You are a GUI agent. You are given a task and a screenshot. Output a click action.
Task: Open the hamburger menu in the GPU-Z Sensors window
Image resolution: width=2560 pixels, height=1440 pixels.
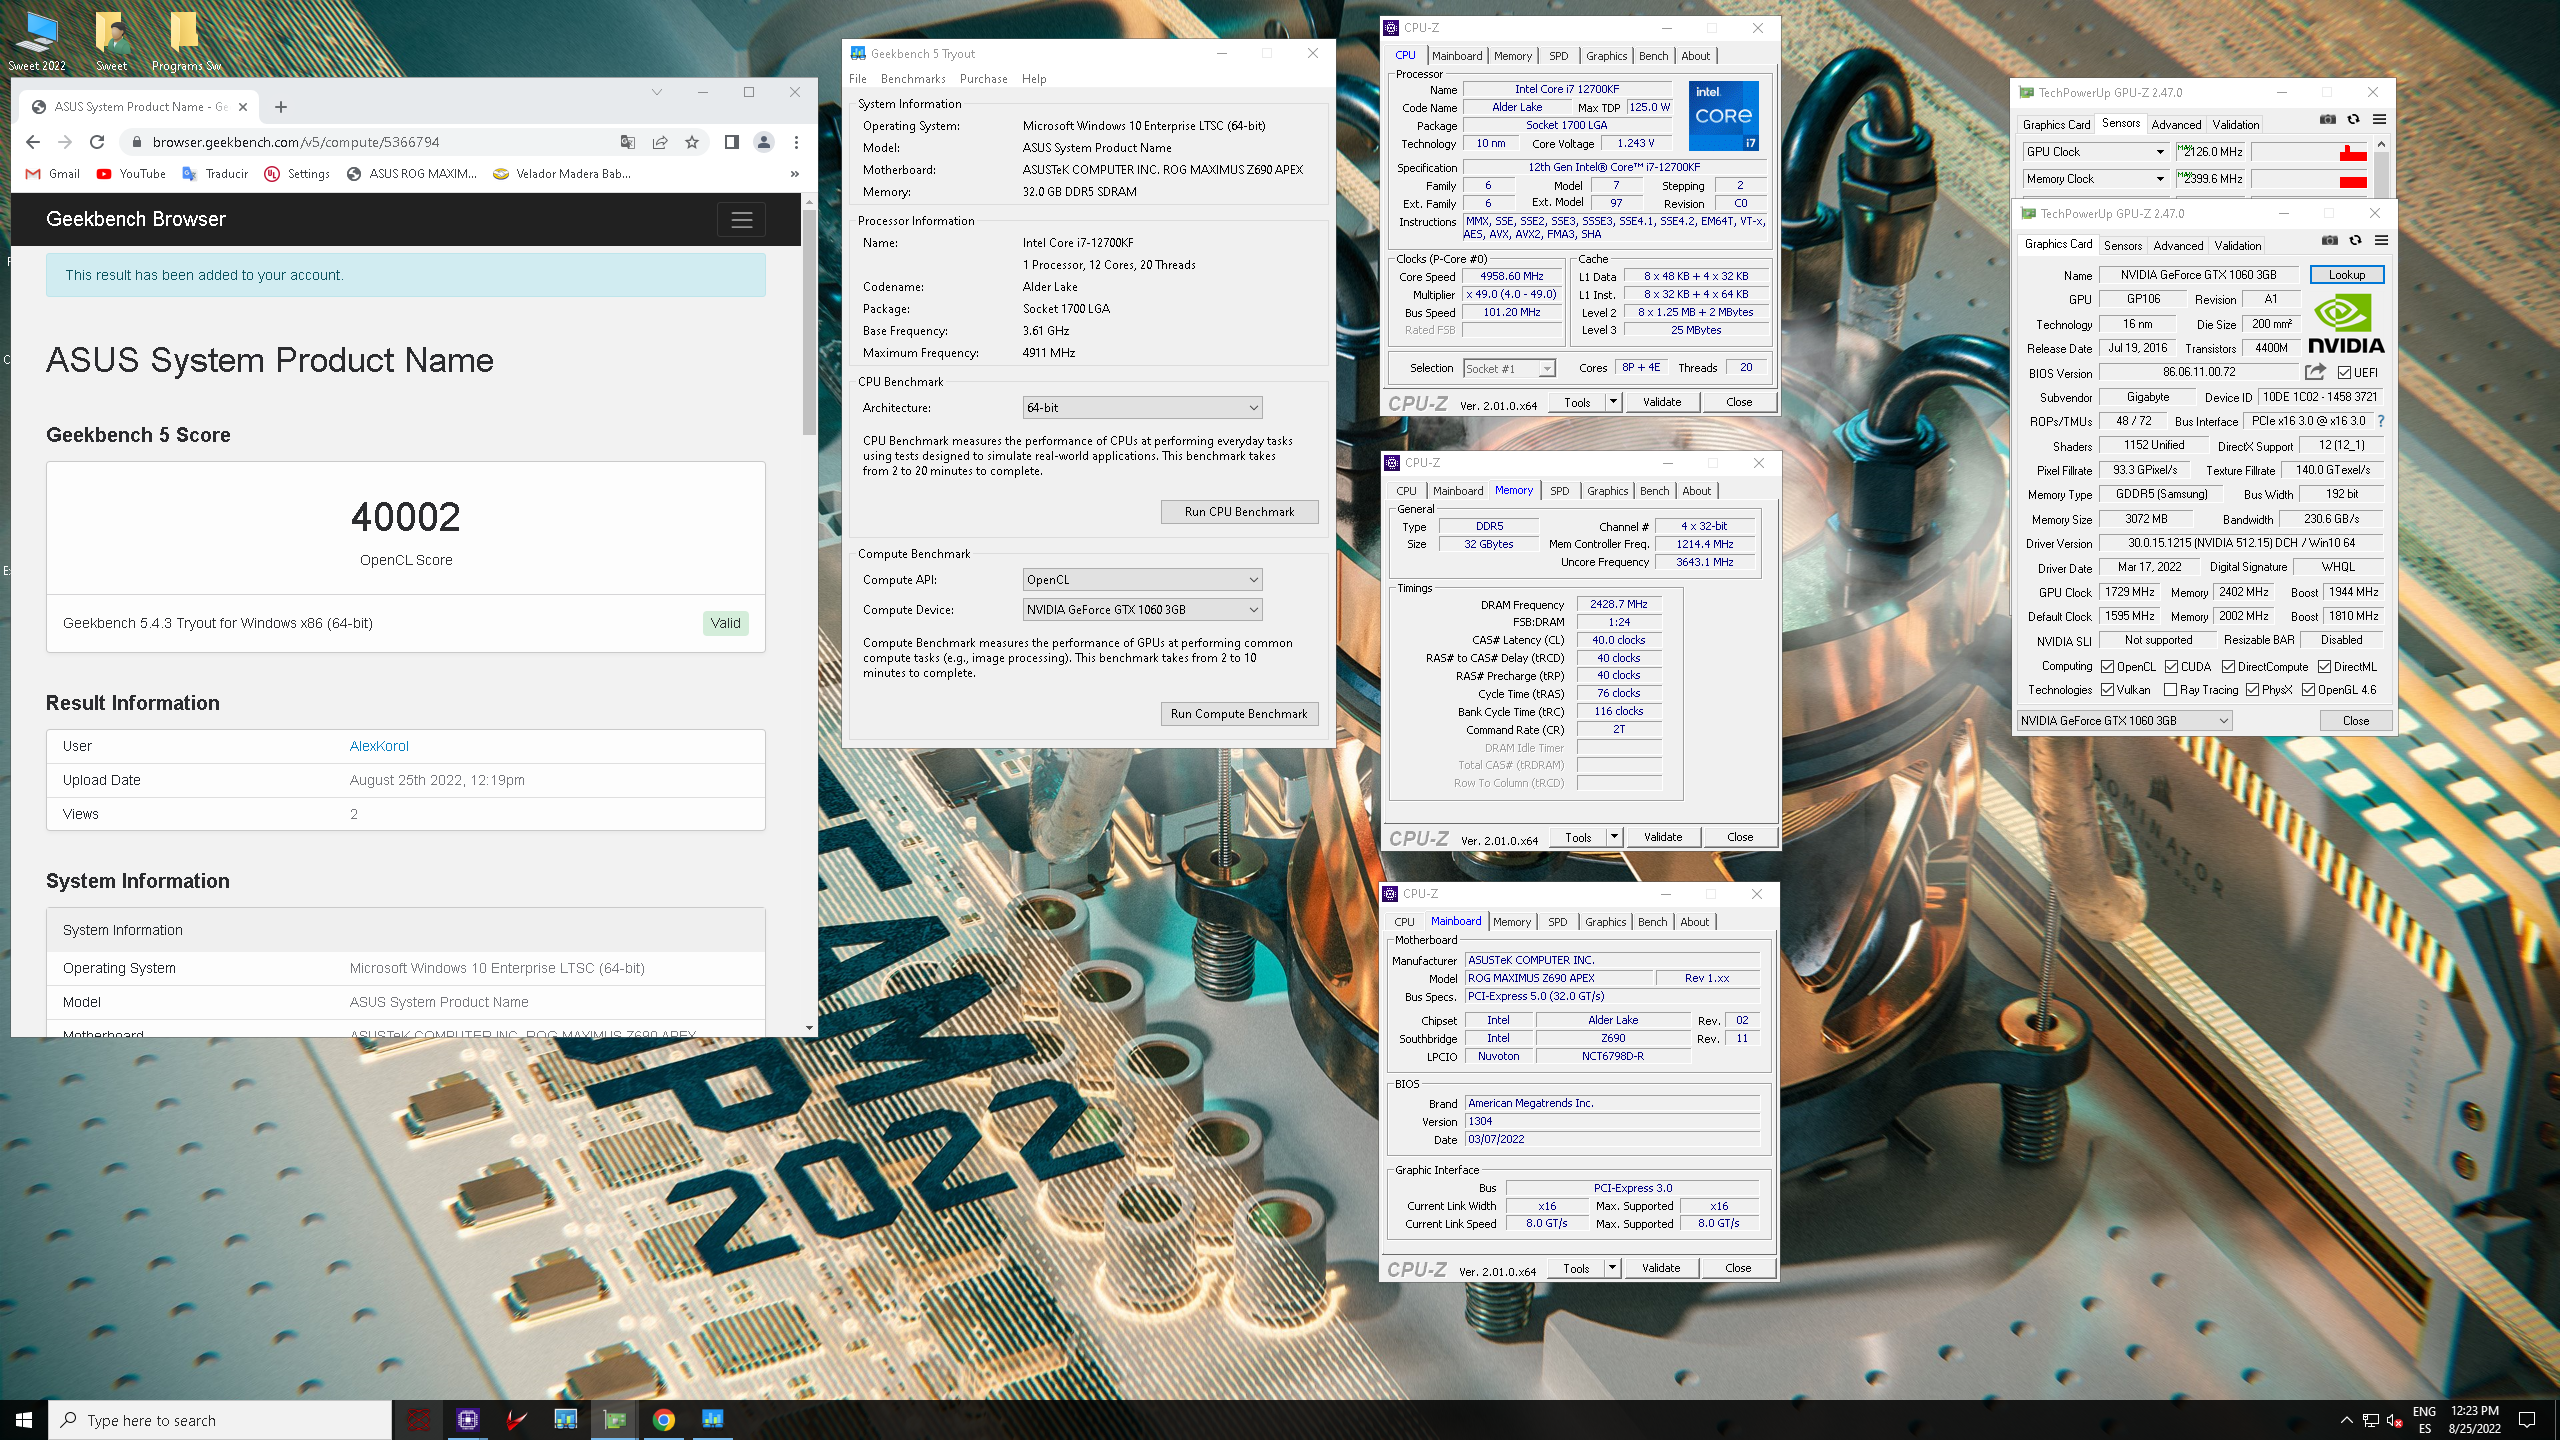pyautogui.click(x=2380, y=120)
